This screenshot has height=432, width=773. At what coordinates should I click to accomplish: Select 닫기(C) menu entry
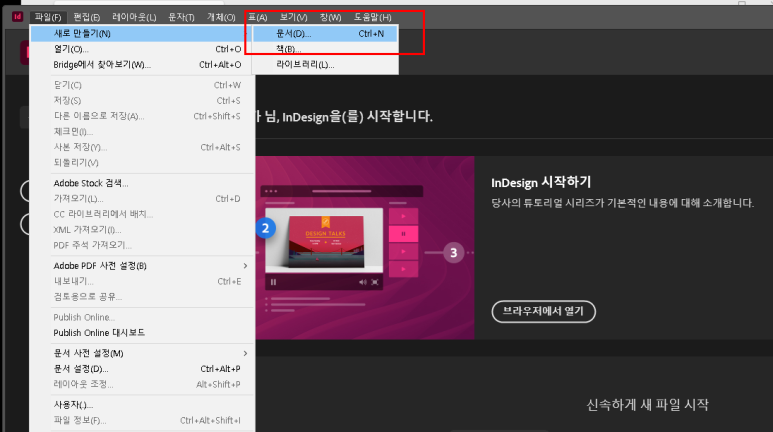pos(142,85)
